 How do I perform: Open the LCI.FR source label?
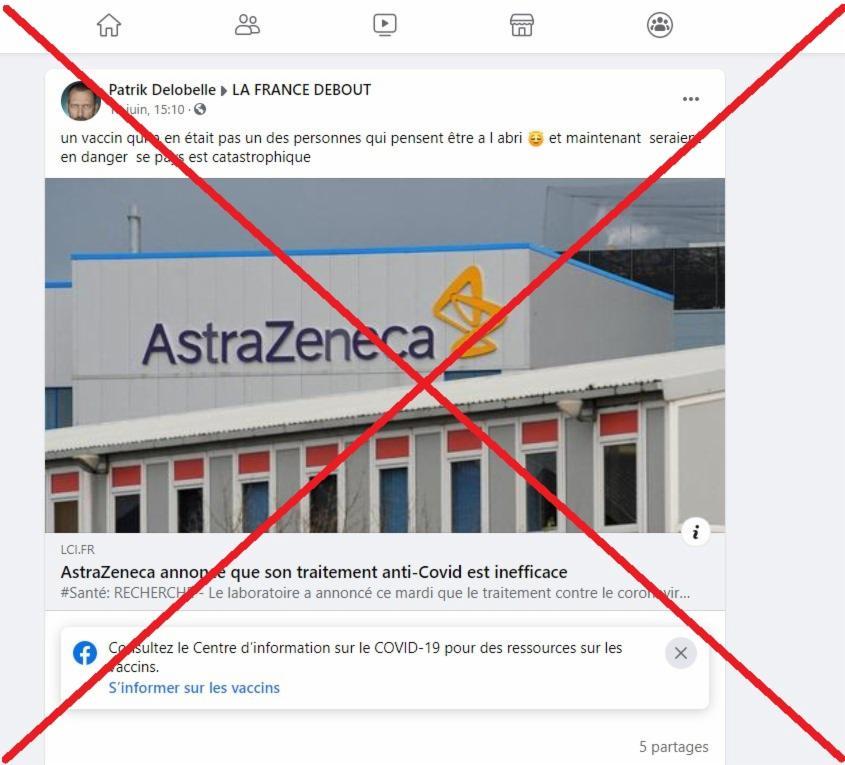(x=78, y=550)
